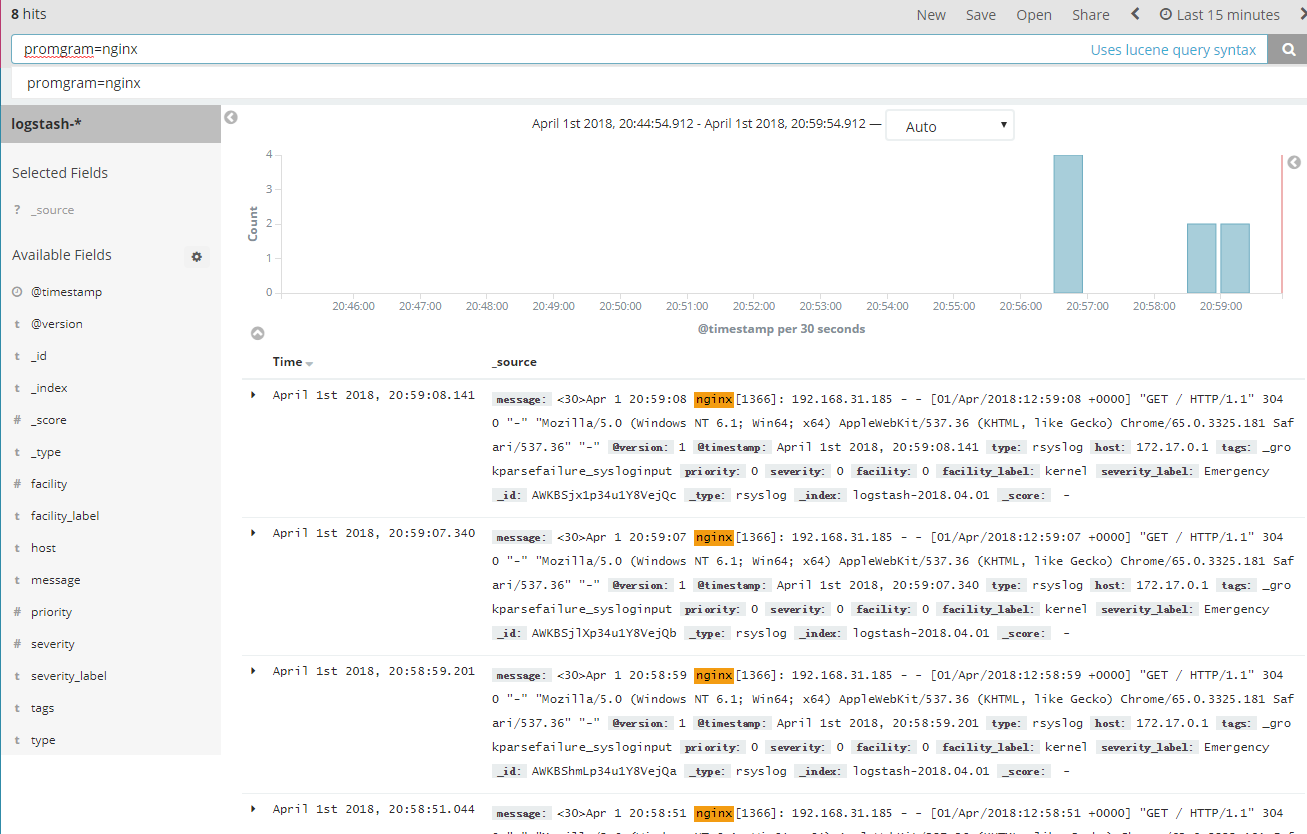The width and height of the screenshot is (1307, 834).
Task: Open the Auto interval dropdown
Action: 949,126
